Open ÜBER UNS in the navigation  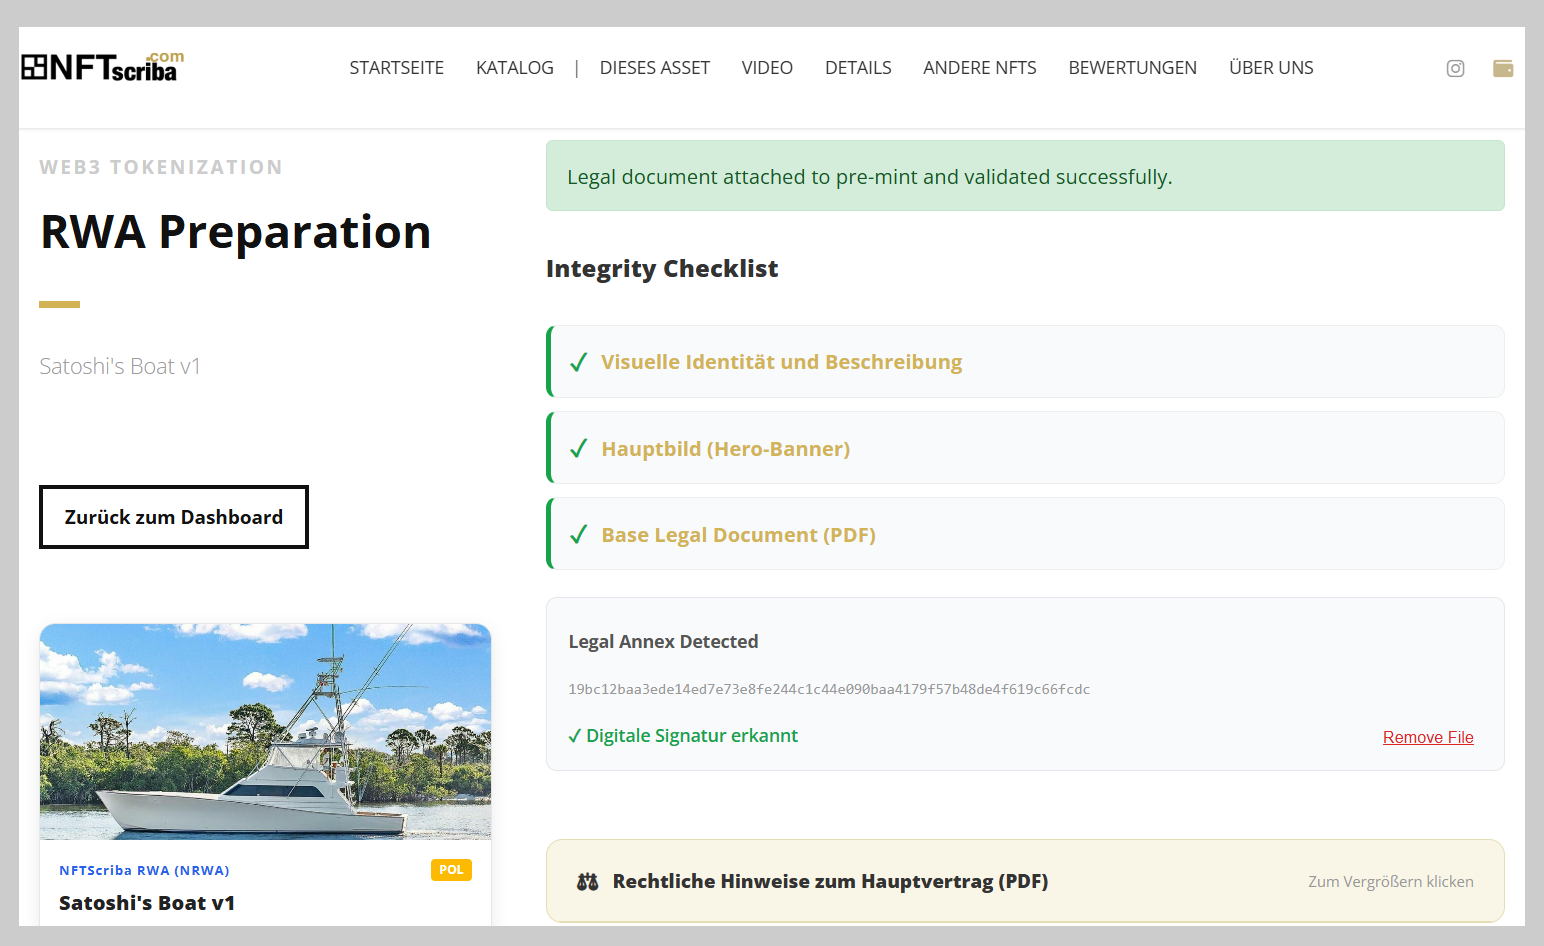point(1271,67)
